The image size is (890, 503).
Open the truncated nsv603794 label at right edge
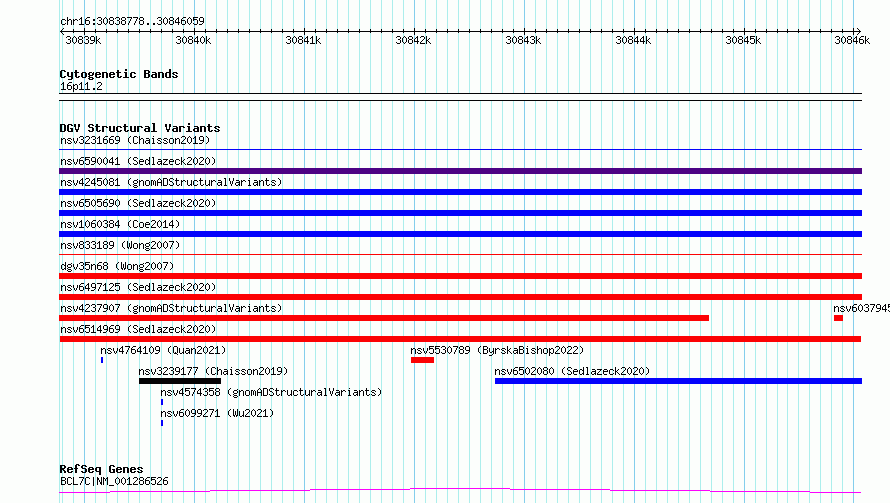[x=861, y=308]
